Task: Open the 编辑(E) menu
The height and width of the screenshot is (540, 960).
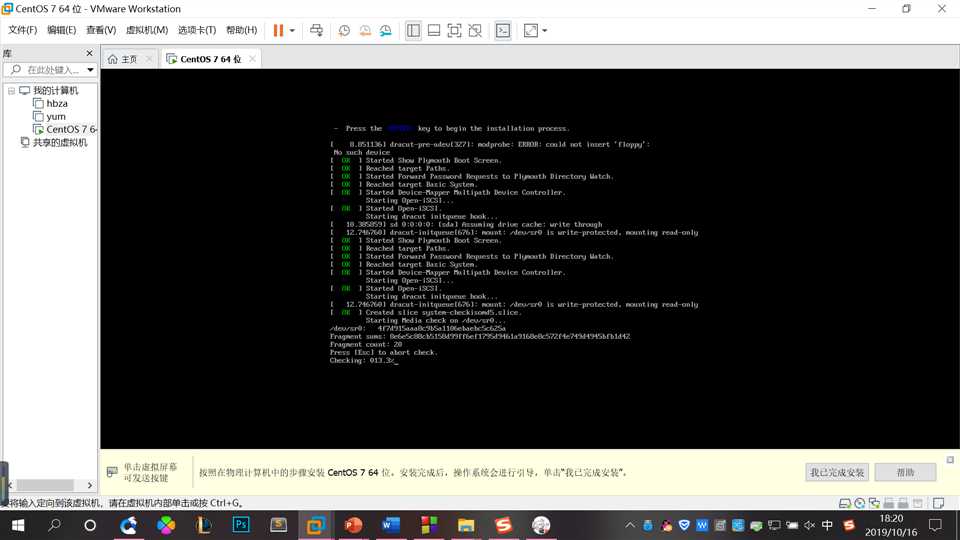Action: tap(62, 30)
